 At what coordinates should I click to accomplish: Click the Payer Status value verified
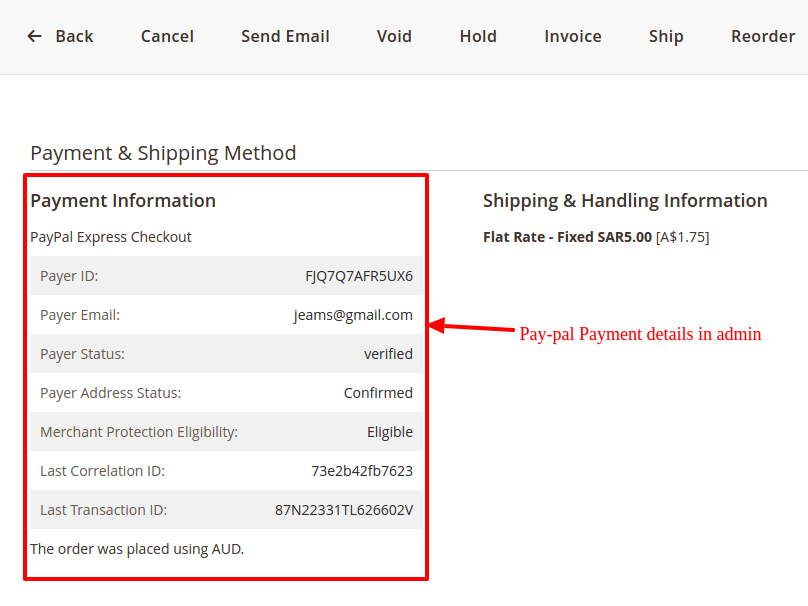point(388,354)
